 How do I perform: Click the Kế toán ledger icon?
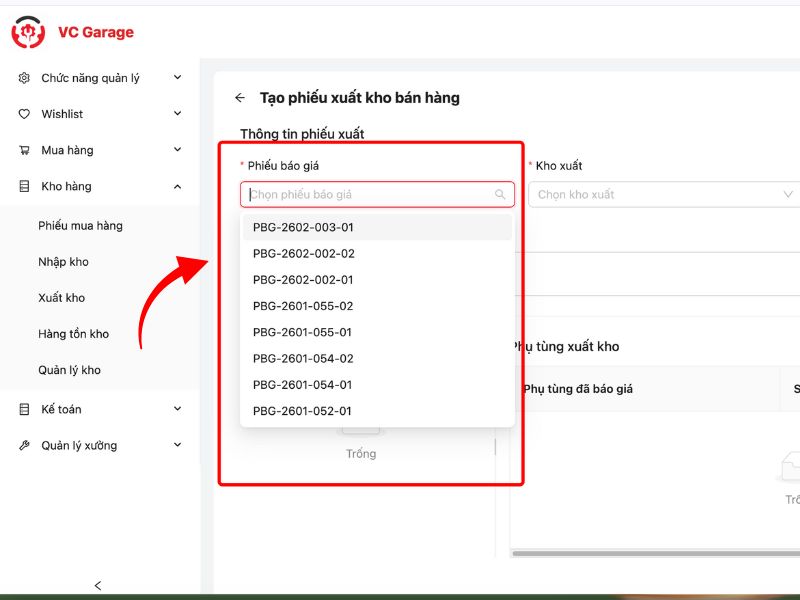(25, 409)
